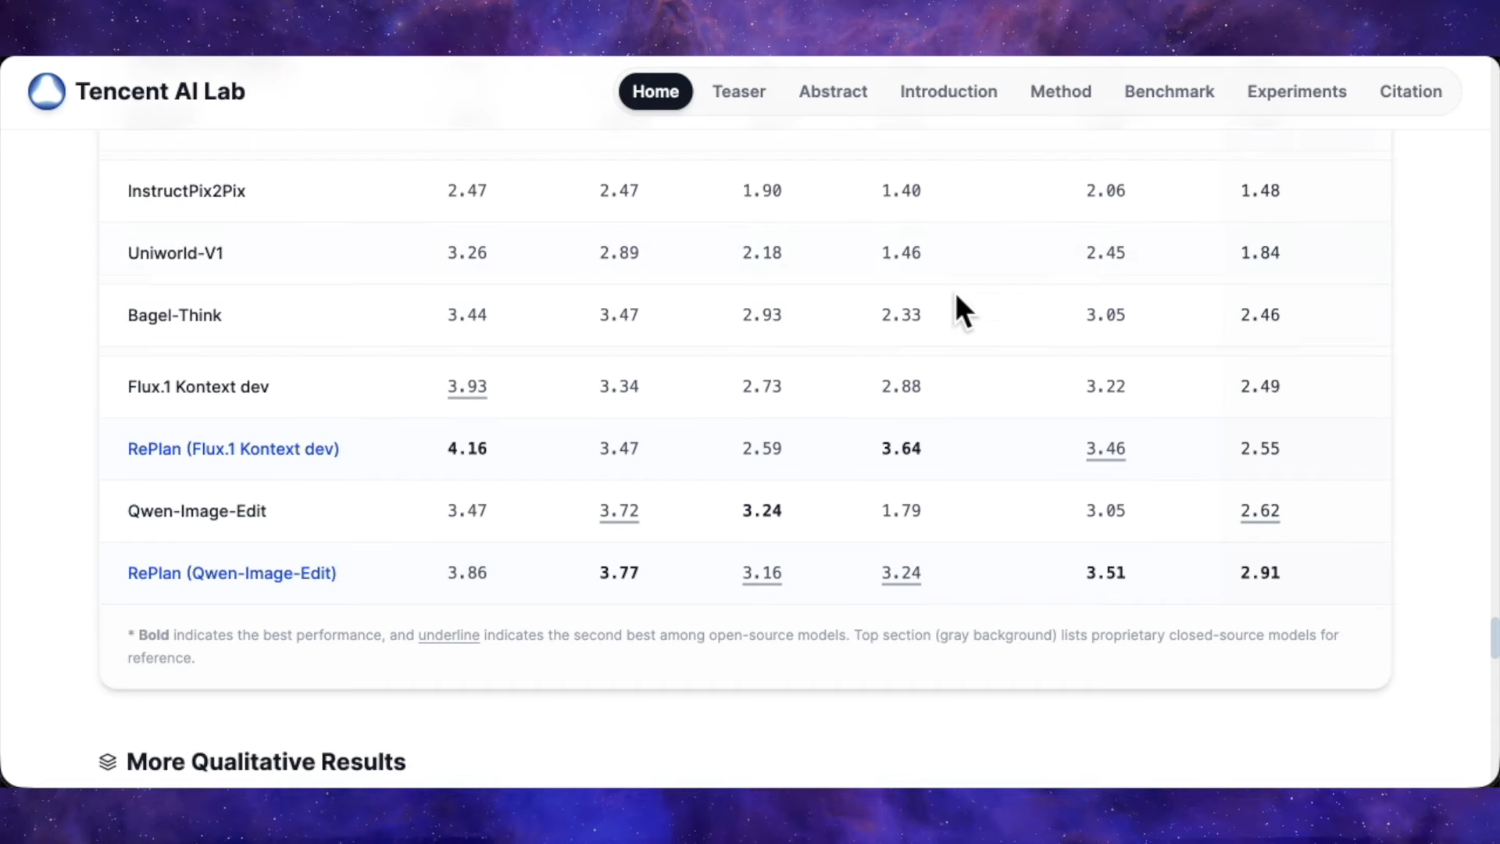Screen dimensions: 1500x844
Task: Select the 2.89 value for Uniworld-V1
Action: pos(619,253)
